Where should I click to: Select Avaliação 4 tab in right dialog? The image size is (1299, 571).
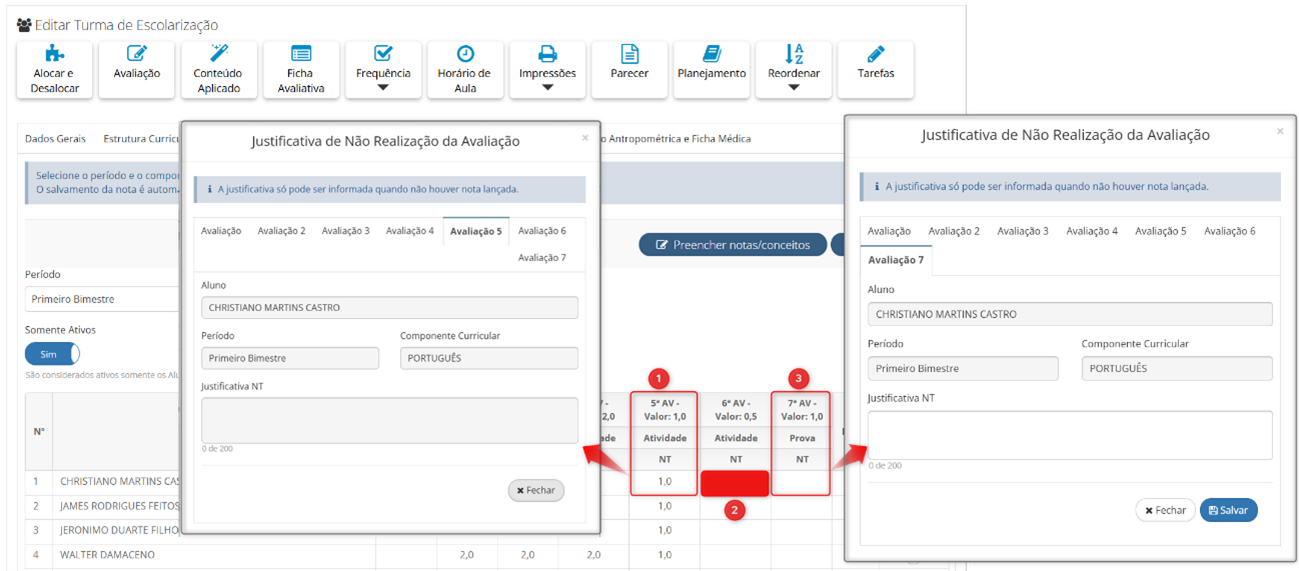[1091, 231]
